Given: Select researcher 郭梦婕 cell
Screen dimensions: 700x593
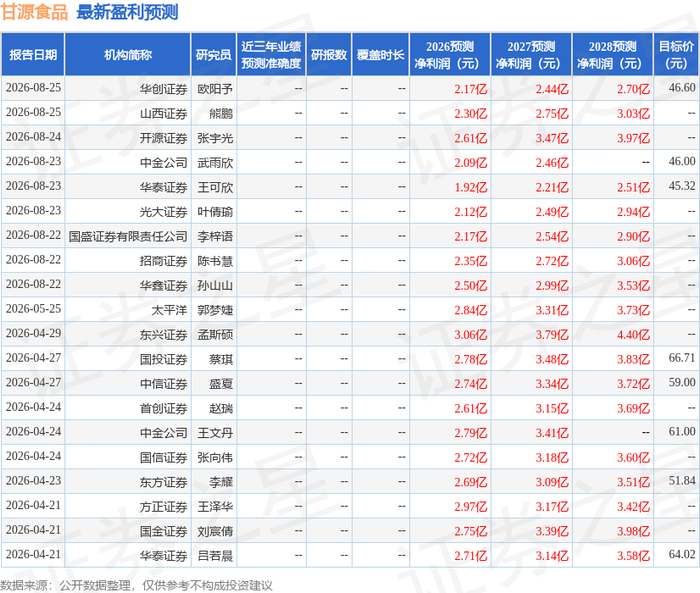Looking at the screenshot, I should (x=215, y=310).
